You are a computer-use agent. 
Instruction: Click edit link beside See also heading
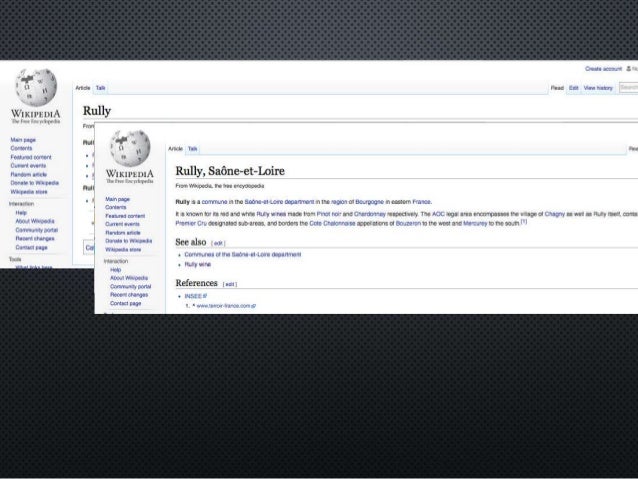pyautogui.click(x=218, y=243)
